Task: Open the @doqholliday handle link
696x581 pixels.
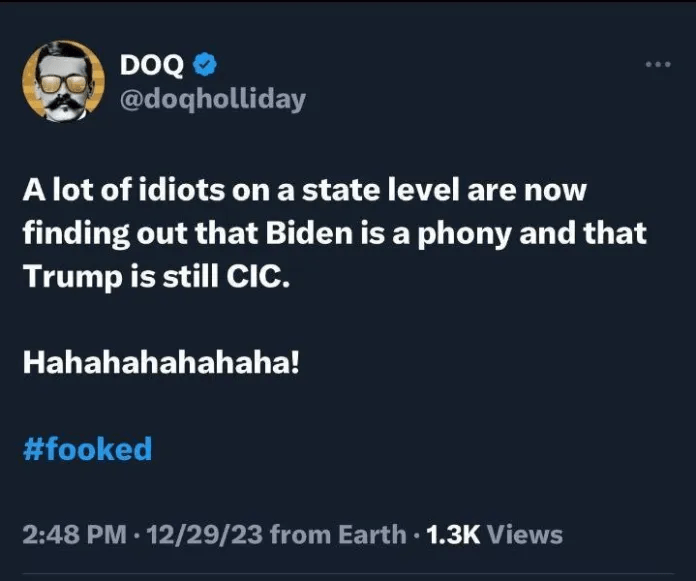Action: point(212,98)
